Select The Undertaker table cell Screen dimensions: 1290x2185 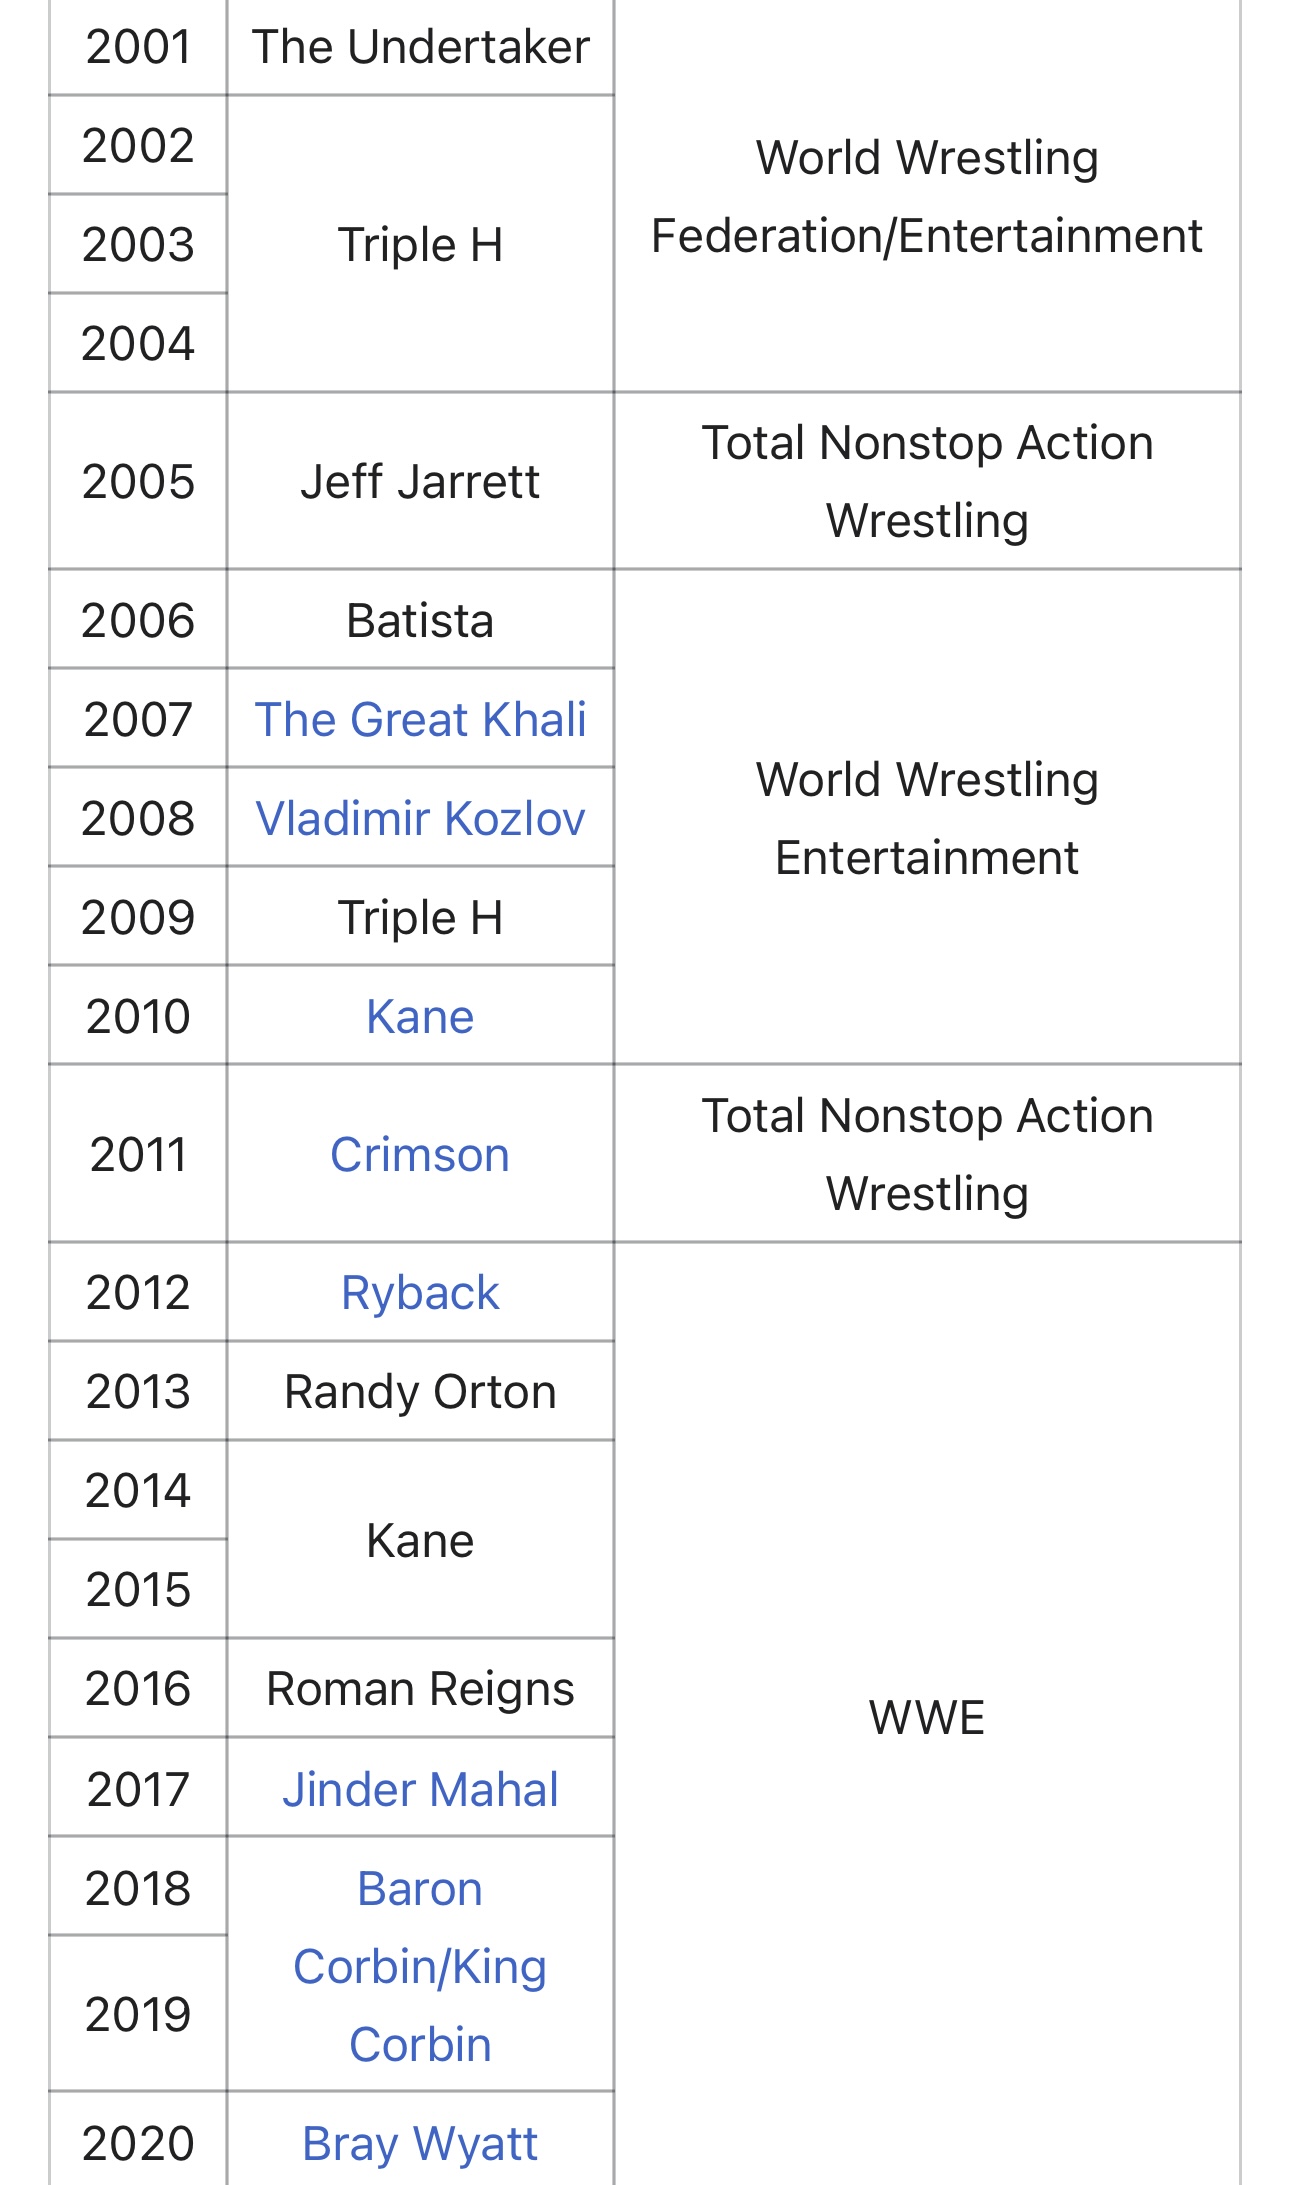(x=420, y=47)
